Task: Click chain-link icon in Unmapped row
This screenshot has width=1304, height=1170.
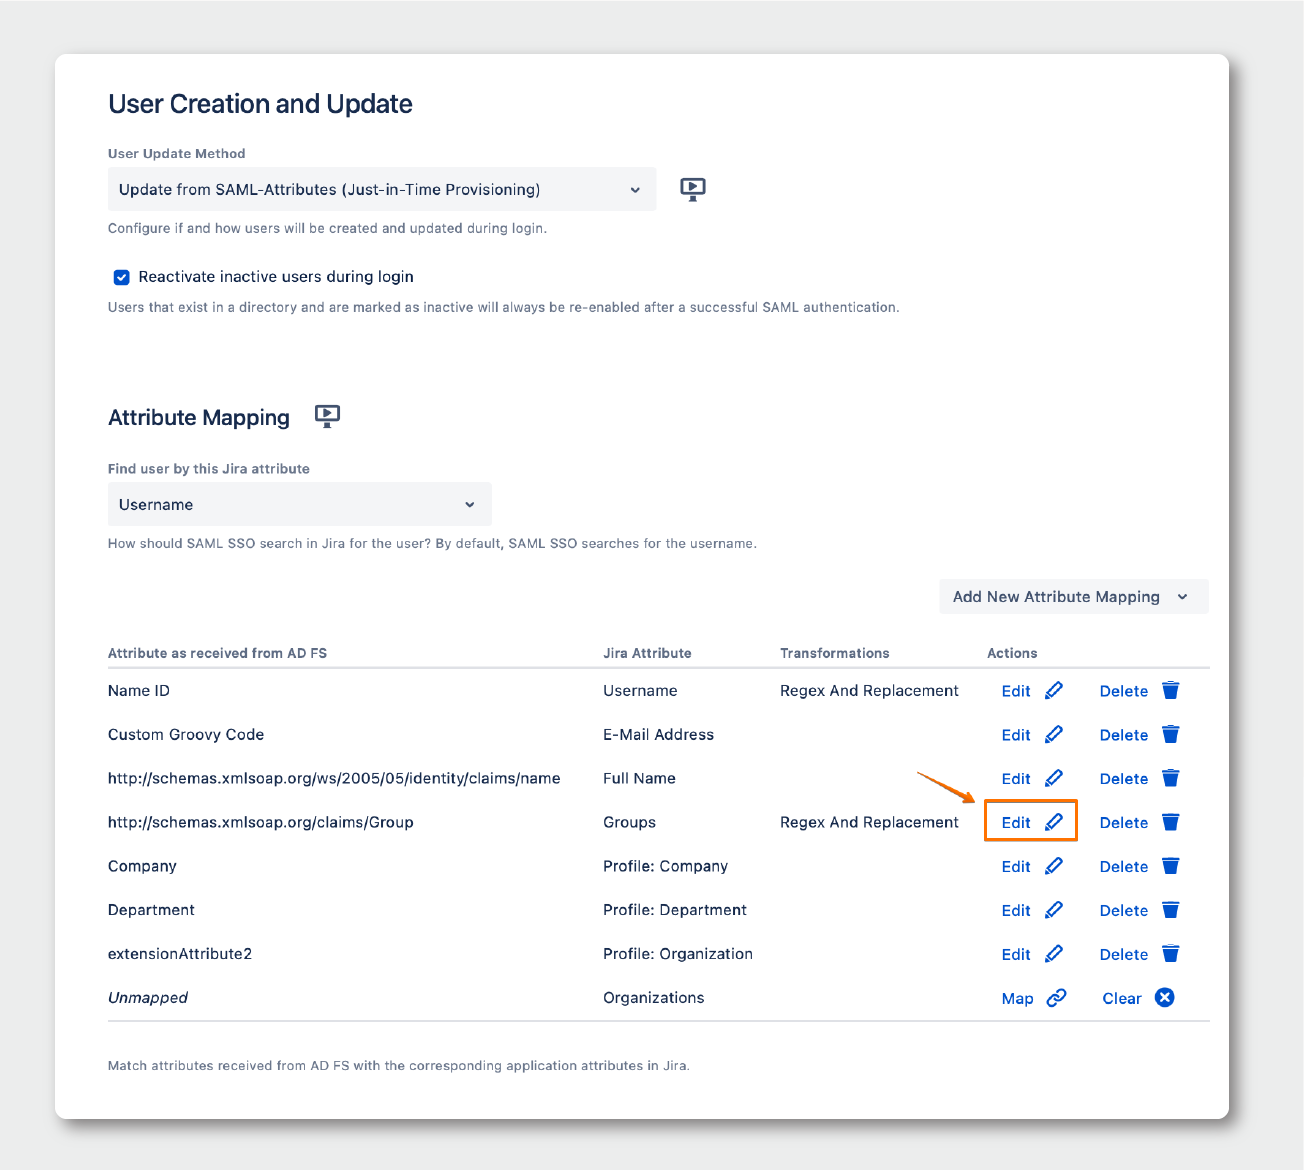Action: [x=1057, y=998]
